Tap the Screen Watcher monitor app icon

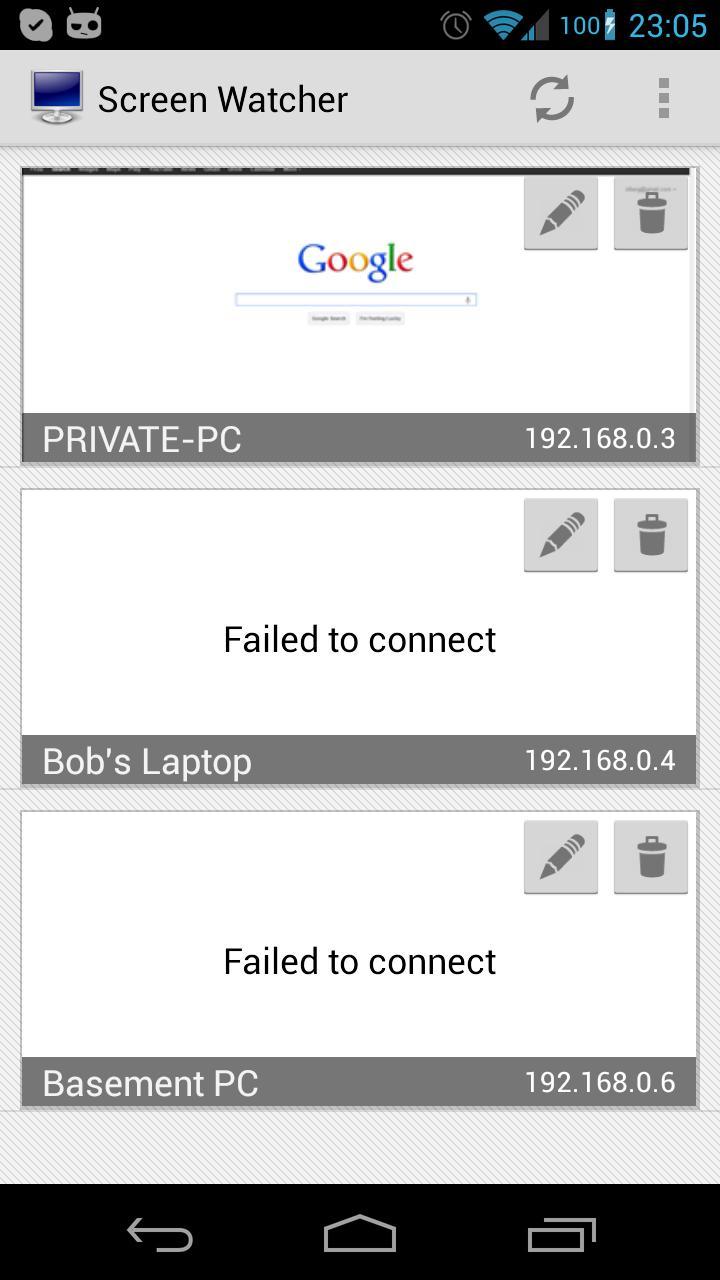click(56, 98)
